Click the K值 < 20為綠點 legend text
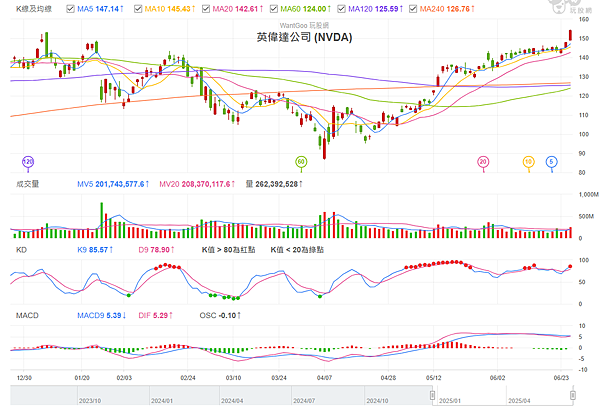The height and width of the screenshot is (409, 600). click(297, 250)
